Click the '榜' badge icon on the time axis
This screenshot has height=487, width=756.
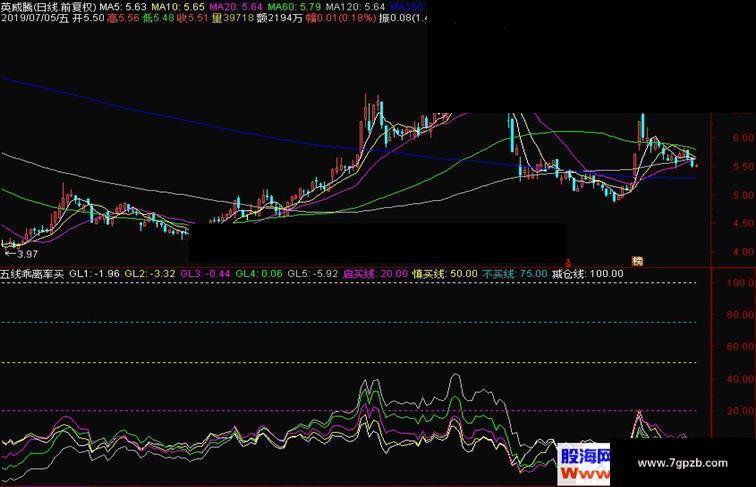click(637, 261)
